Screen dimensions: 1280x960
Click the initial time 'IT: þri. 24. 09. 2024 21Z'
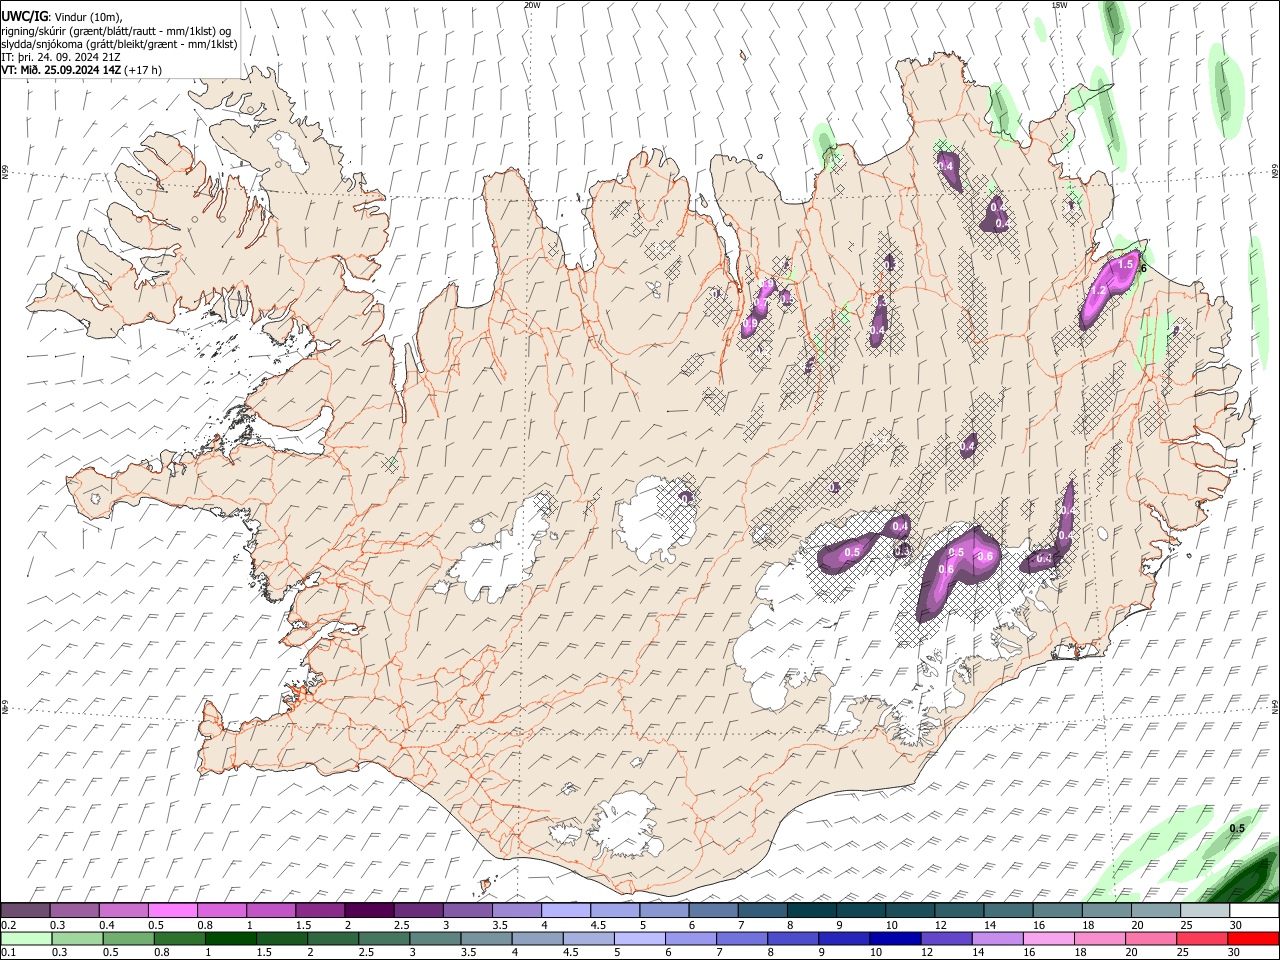pyautogui.click(x=61, y=57)
